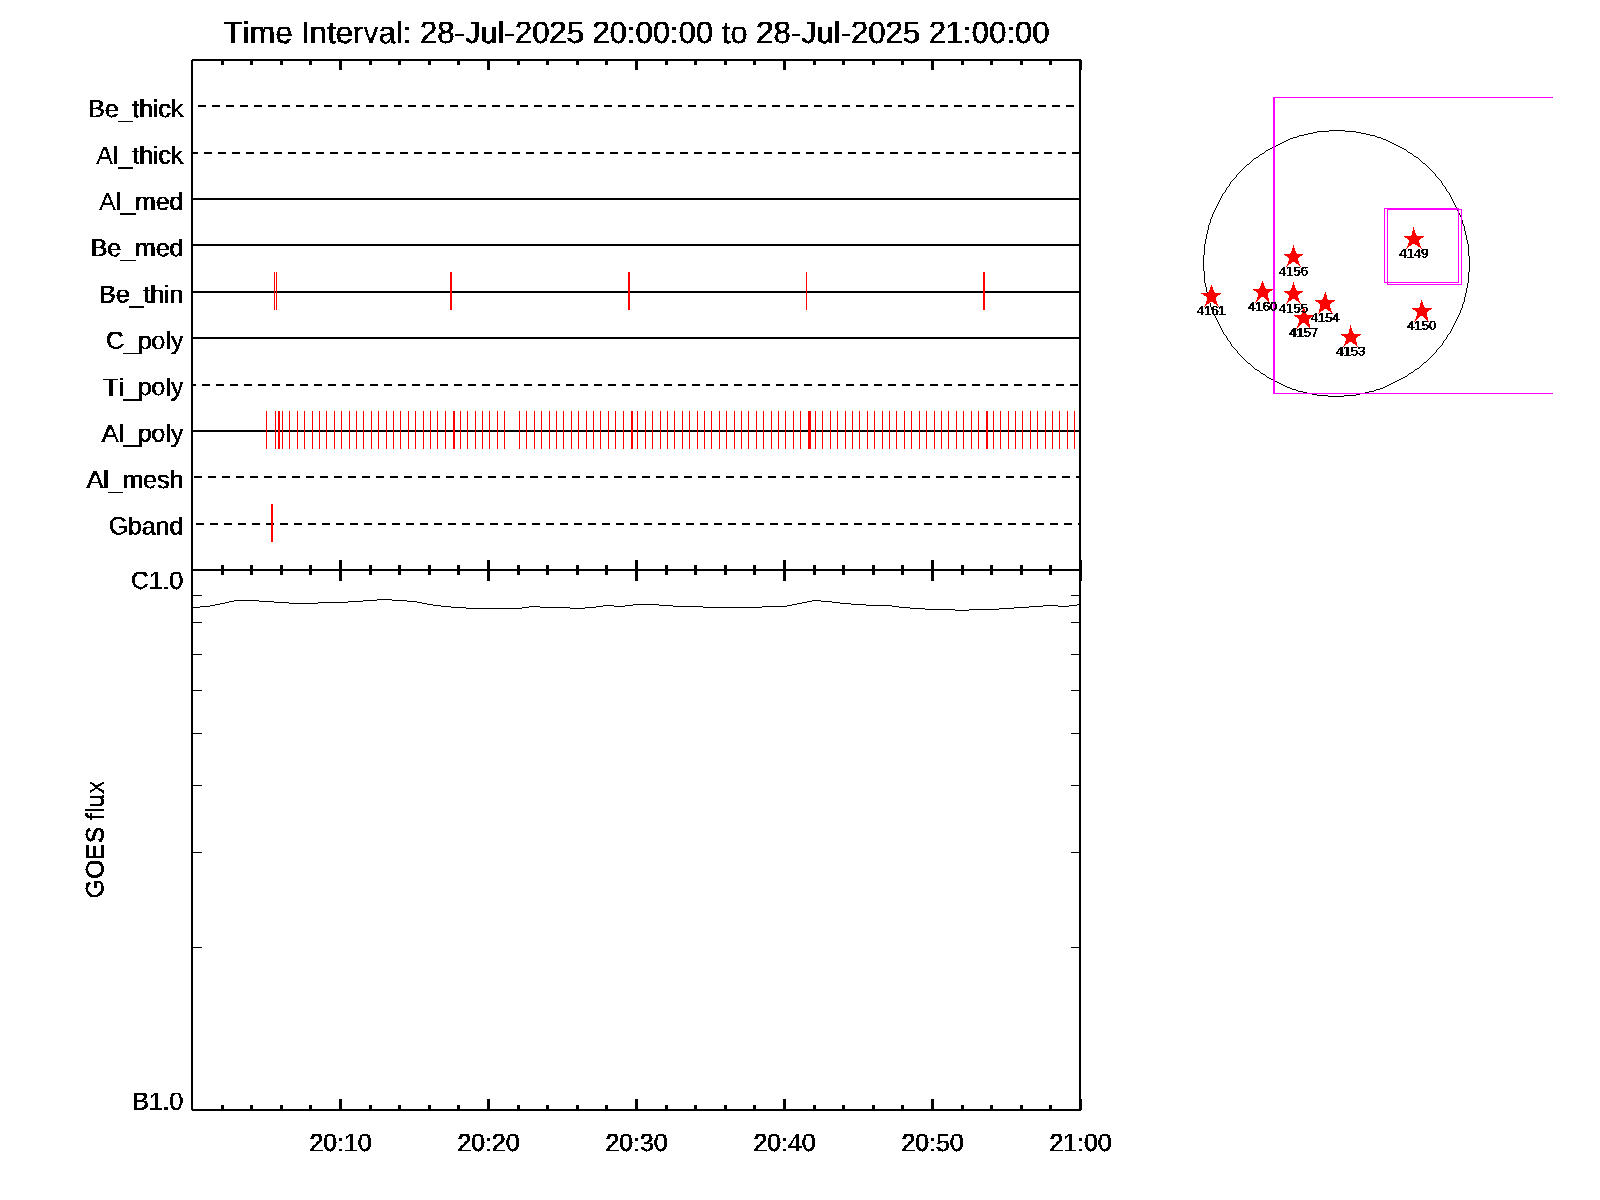
Task: Select the Al_poly filter row label
Action: click(142, 434)
